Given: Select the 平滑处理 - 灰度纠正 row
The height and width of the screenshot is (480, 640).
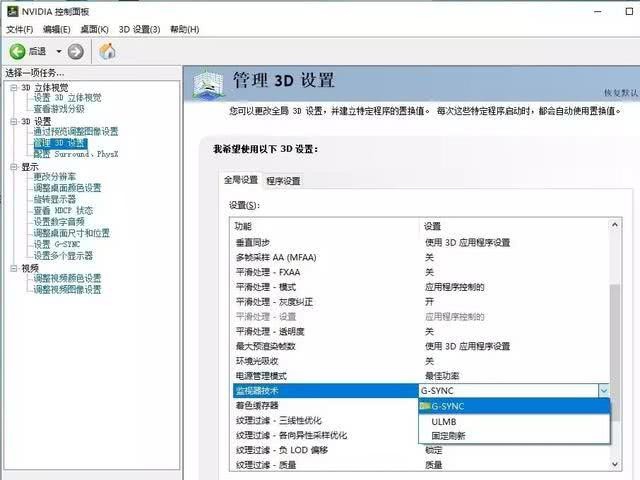Looking at the screenshot, I should [420, 302].
